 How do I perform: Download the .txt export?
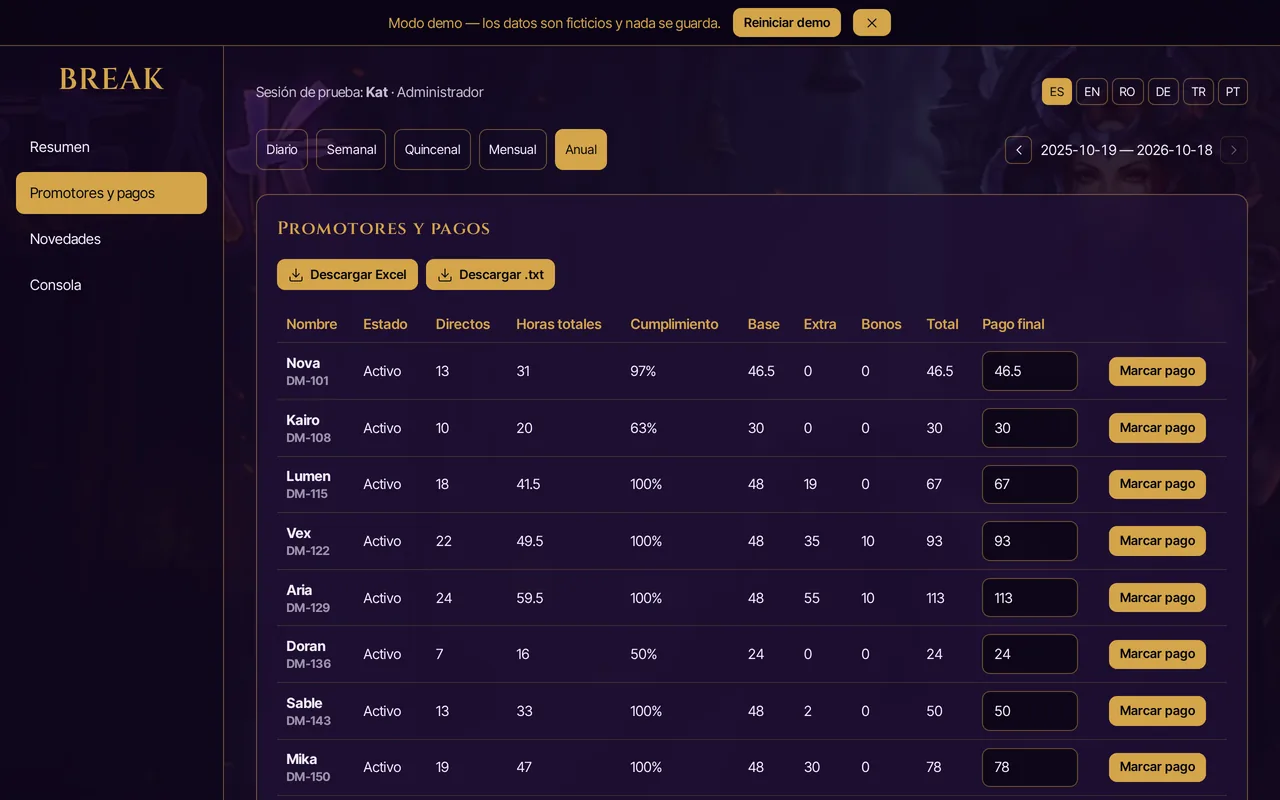pyautogui.click(x=490, y=275)
